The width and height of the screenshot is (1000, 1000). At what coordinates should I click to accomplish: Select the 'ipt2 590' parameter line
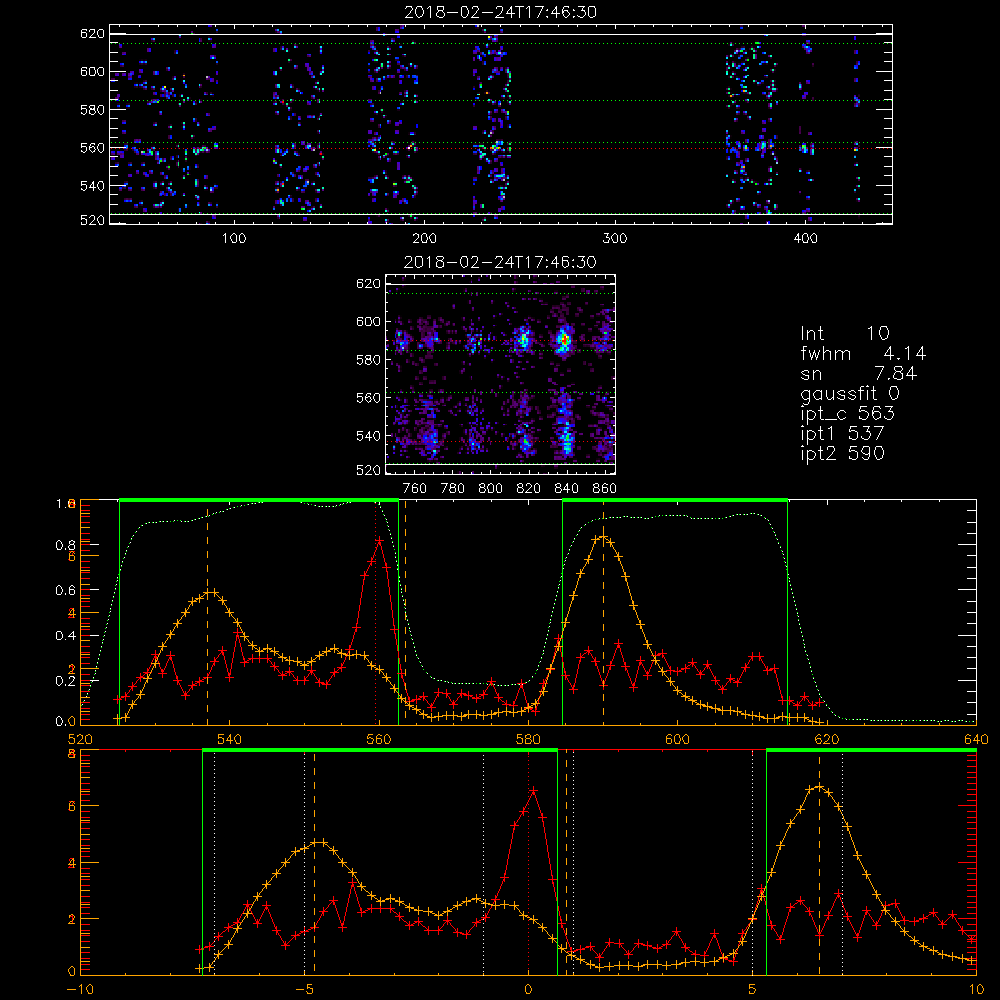842,453
